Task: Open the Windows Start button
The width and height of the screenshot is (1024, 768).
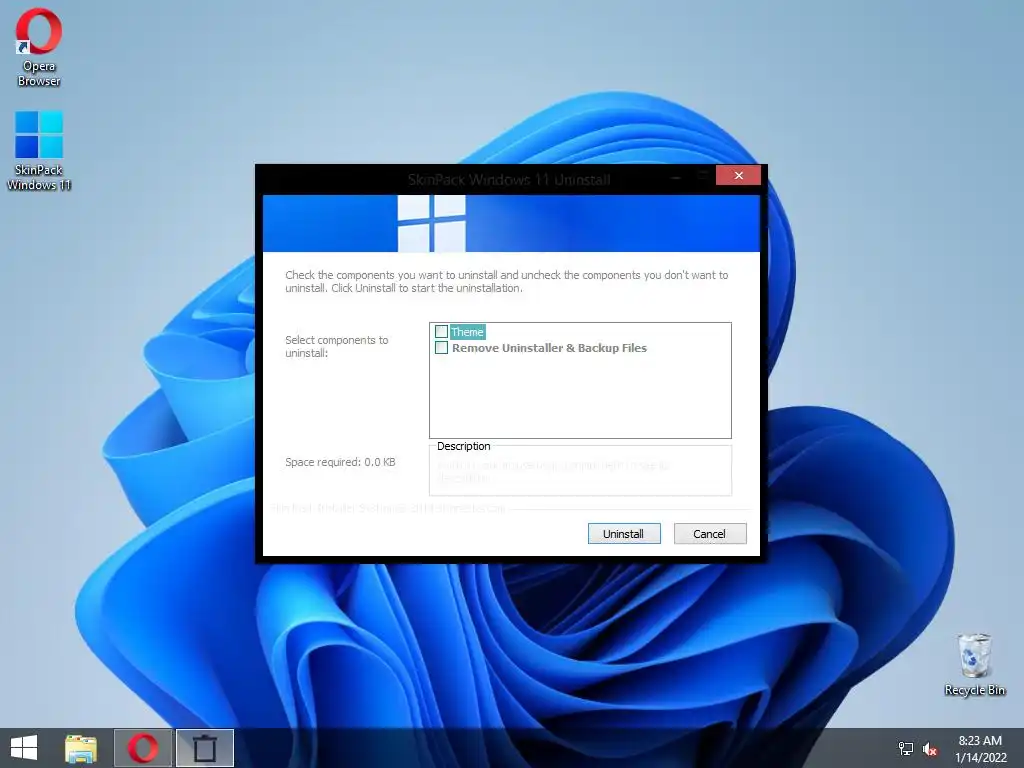Action: 24,748
